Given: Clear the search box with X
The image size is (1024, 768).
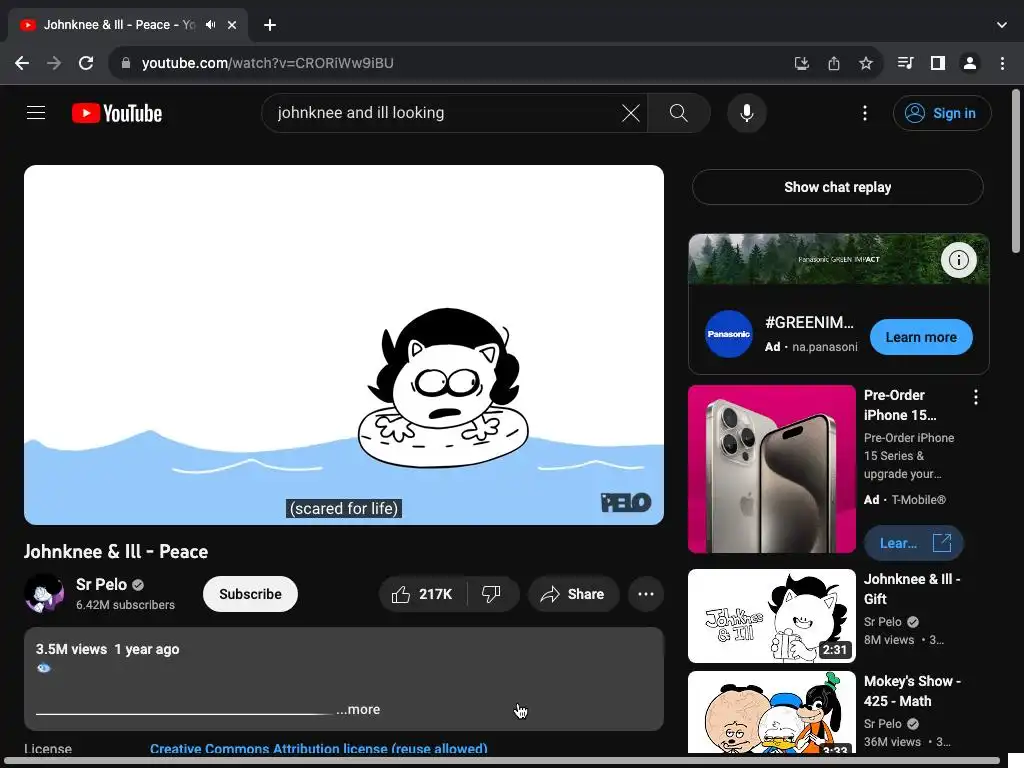Looking at the screenshot, I should tap(630, 113).
